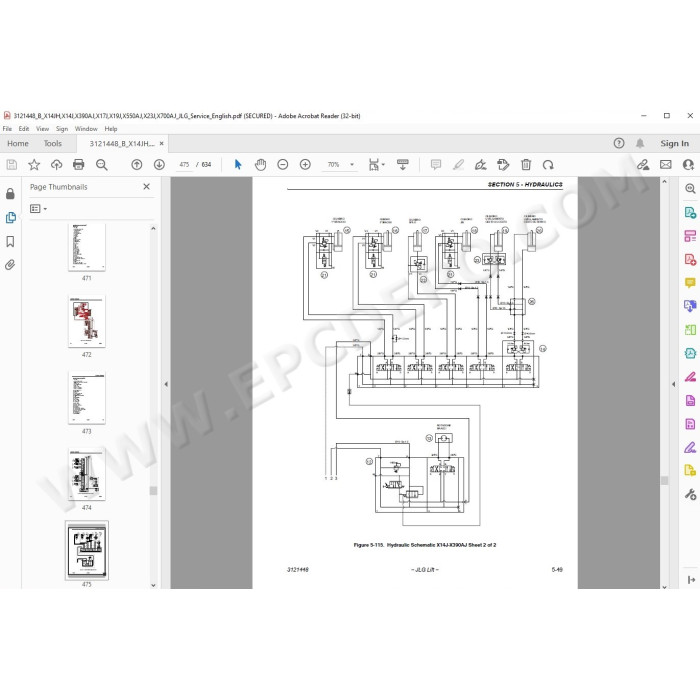Click the document vertical scrollbar thumb
700x700 pixels.
tap(664, 480)
